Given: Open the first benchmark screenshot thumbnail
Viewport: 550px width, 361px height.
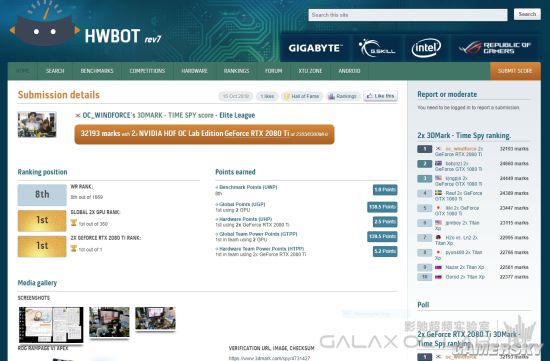Looking at the screenshot, I should [51, 325].
